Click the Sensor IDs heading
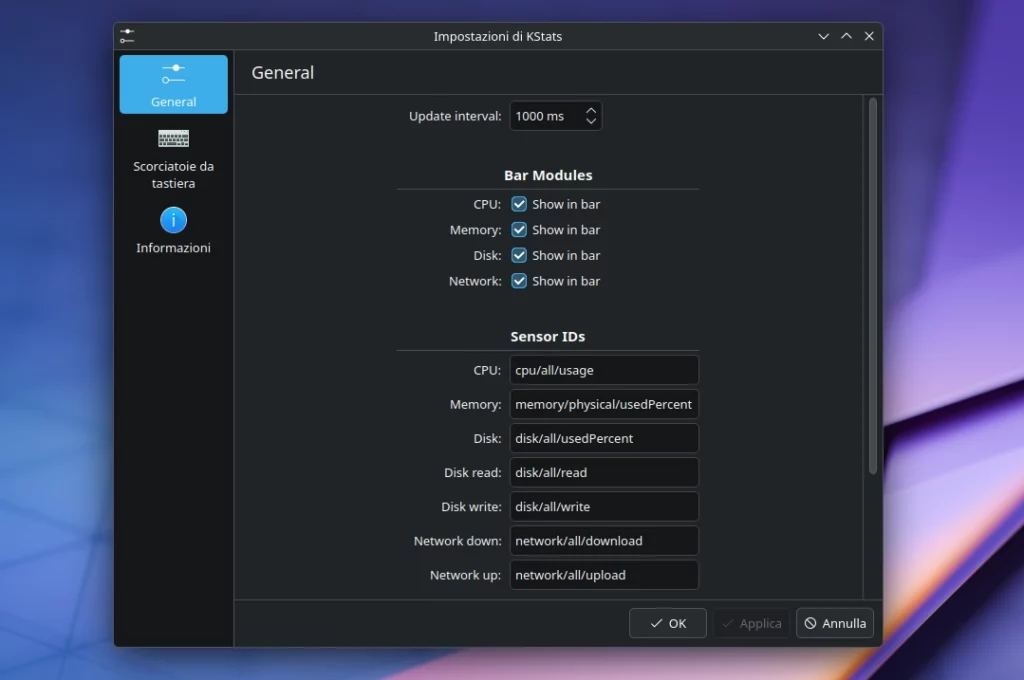Viewport: 1024px width, 680px height. pyautogui.click(x=548, y=336)
